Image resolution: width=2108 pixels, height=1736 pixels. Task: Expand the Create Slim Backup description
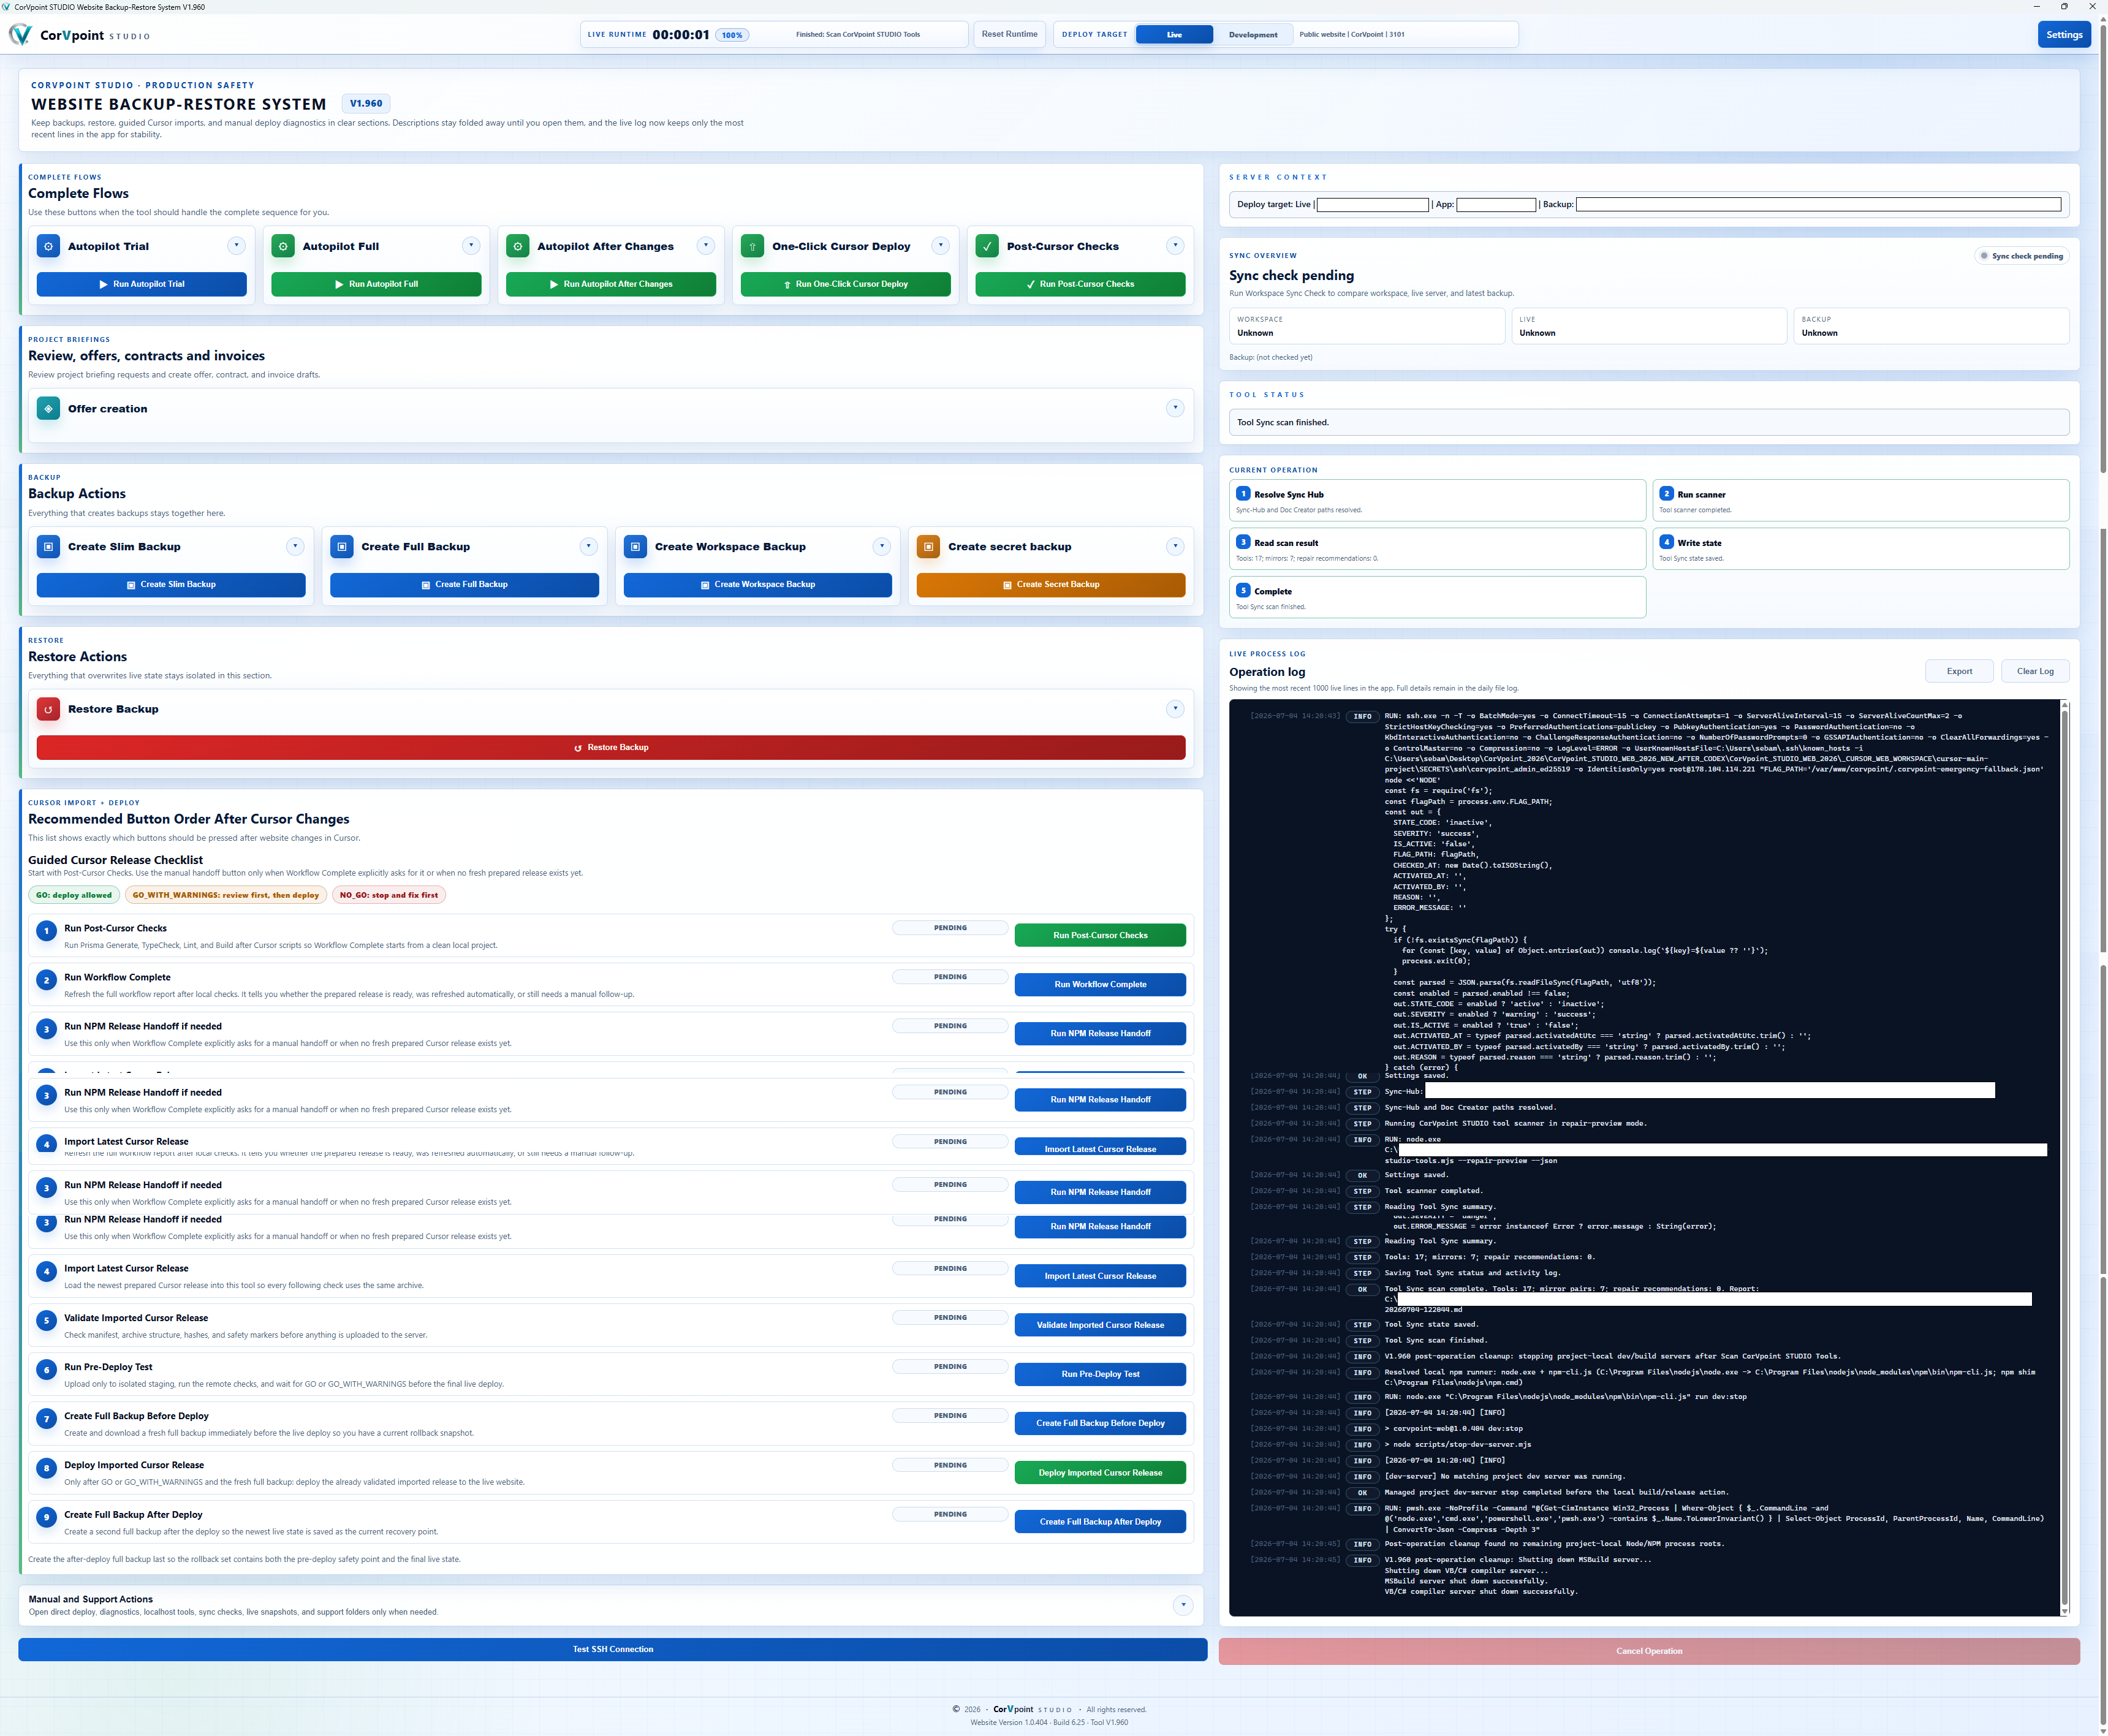point(295,546)
